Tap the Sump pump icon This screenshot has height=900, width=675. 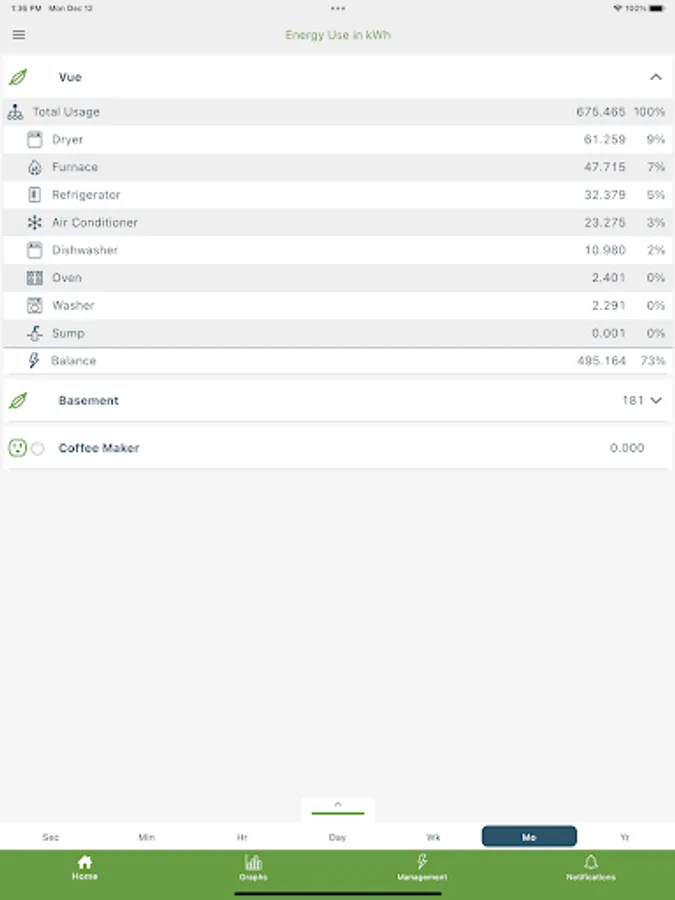35,333
